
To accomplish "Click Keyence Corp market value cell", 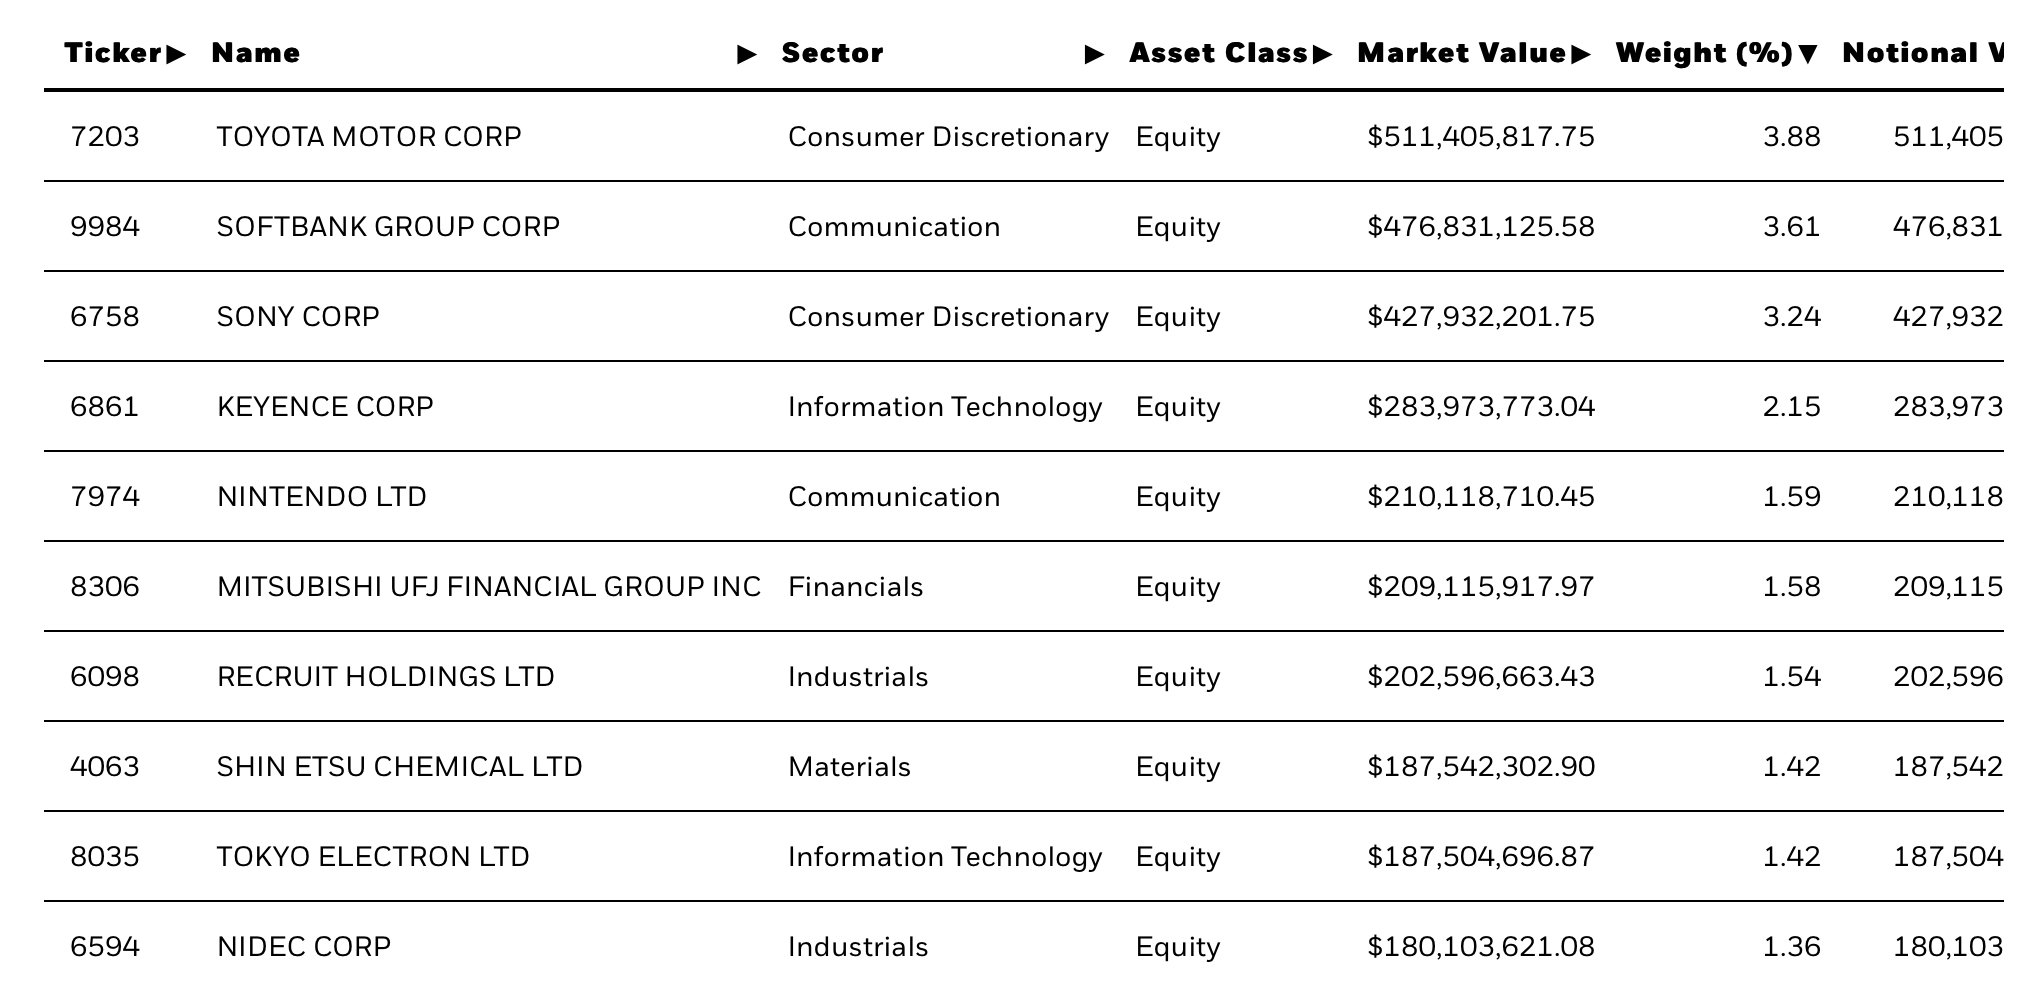I will (1480, 407).
